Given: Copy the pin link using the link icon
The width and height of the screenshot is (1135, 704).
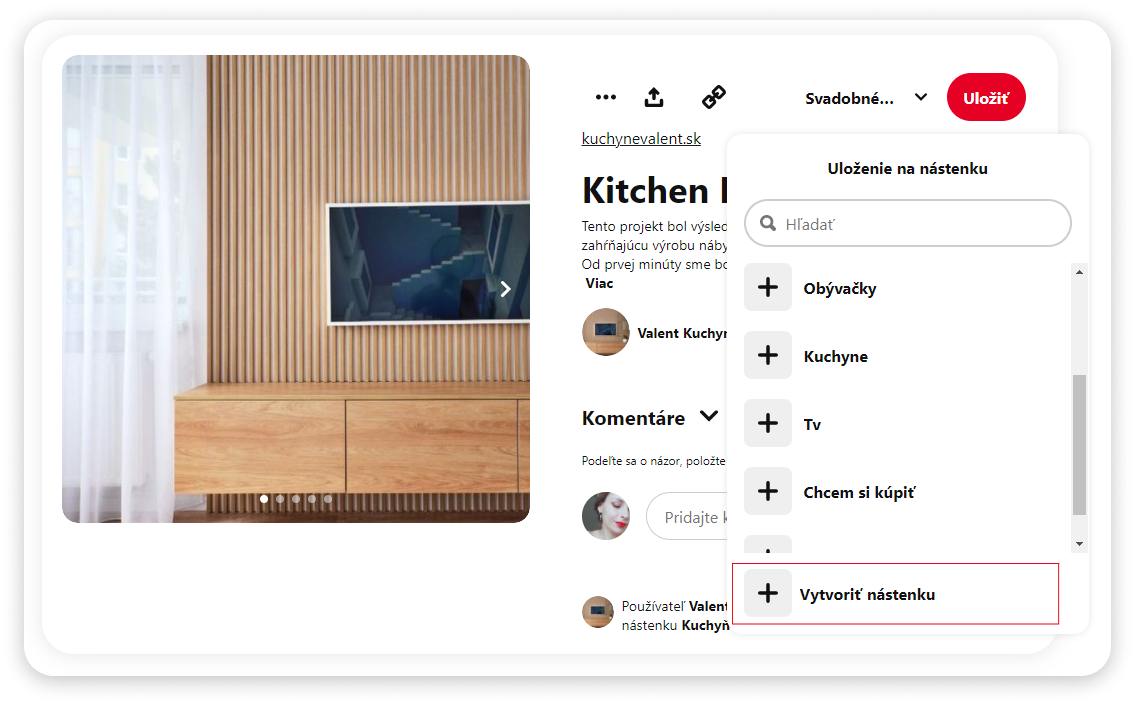Looking at the screenshot, I should pyautogui.click(x=713, y=97).
